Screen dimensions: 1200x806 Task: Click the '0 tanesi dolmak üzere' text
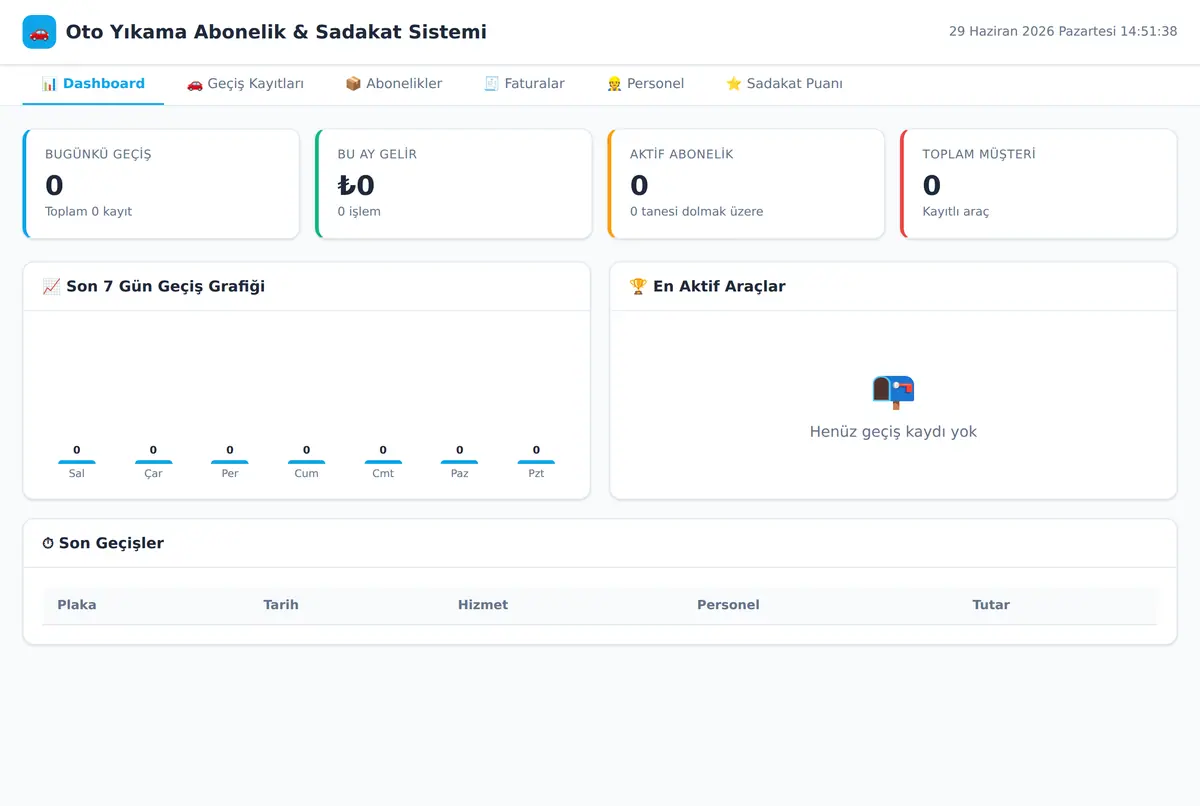point(696,212)
